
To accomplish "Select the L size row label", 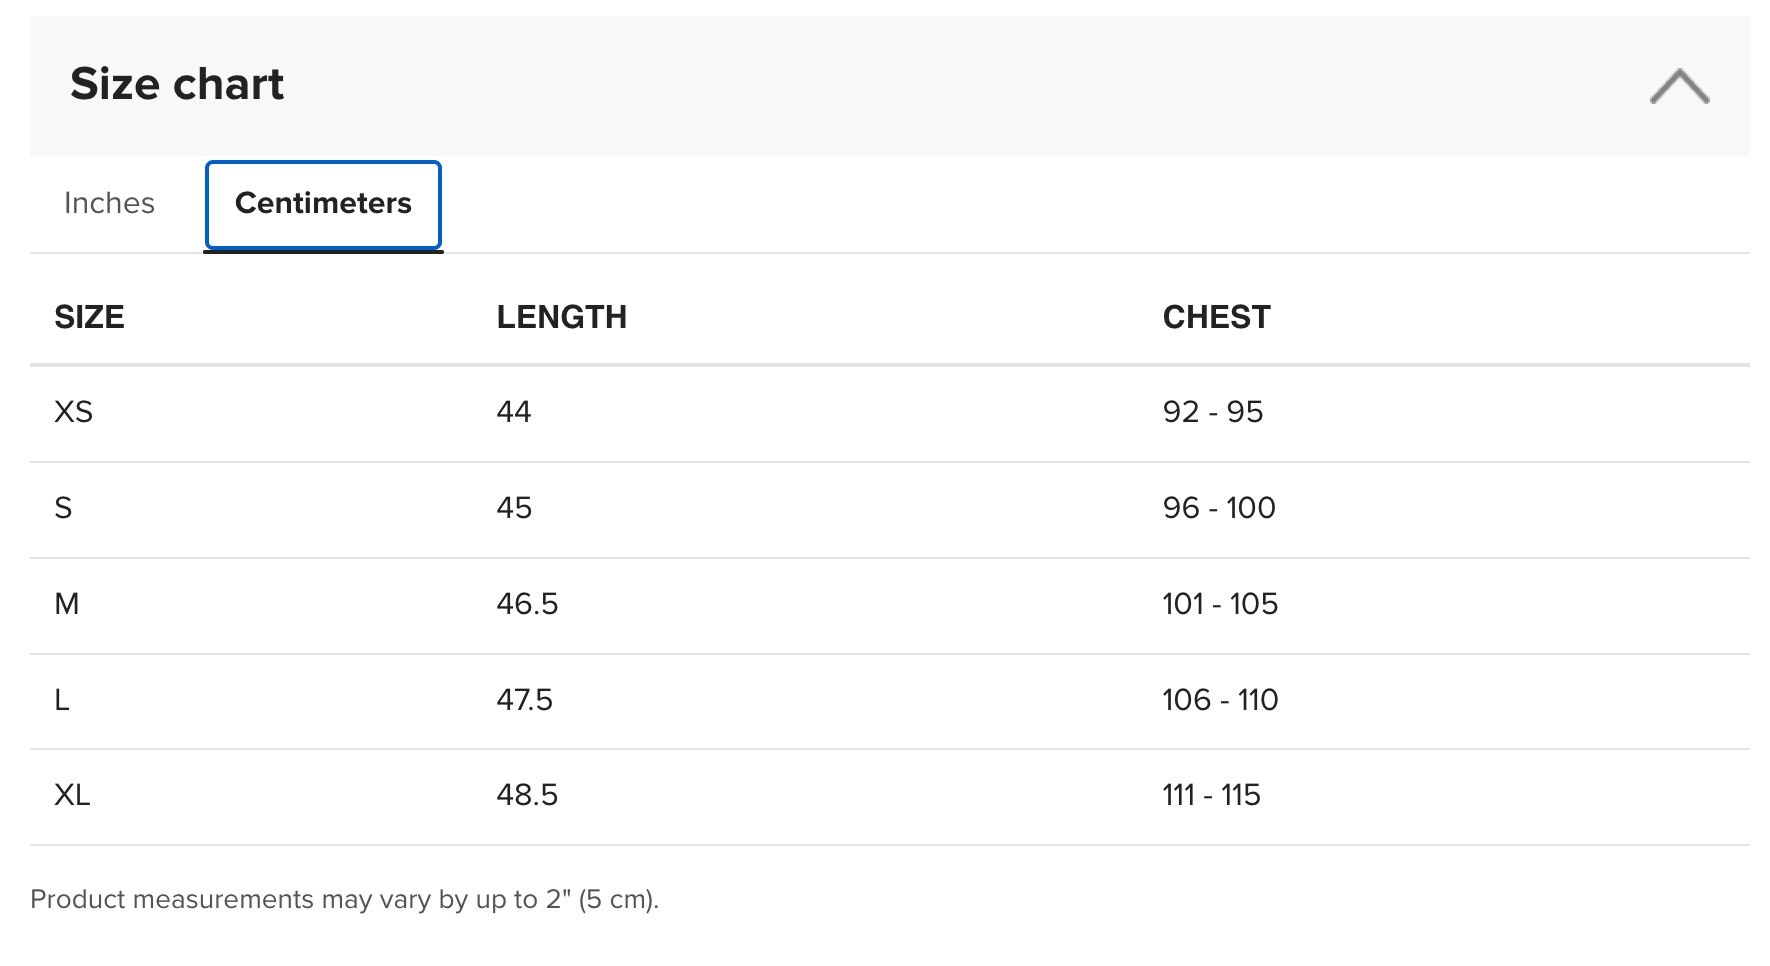I will coord(62,700).
